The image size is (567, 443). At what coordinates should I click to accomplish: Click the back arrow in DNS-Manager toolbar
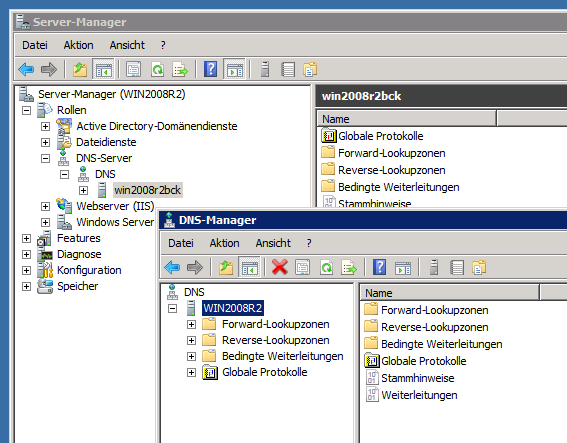click(172, 268)
